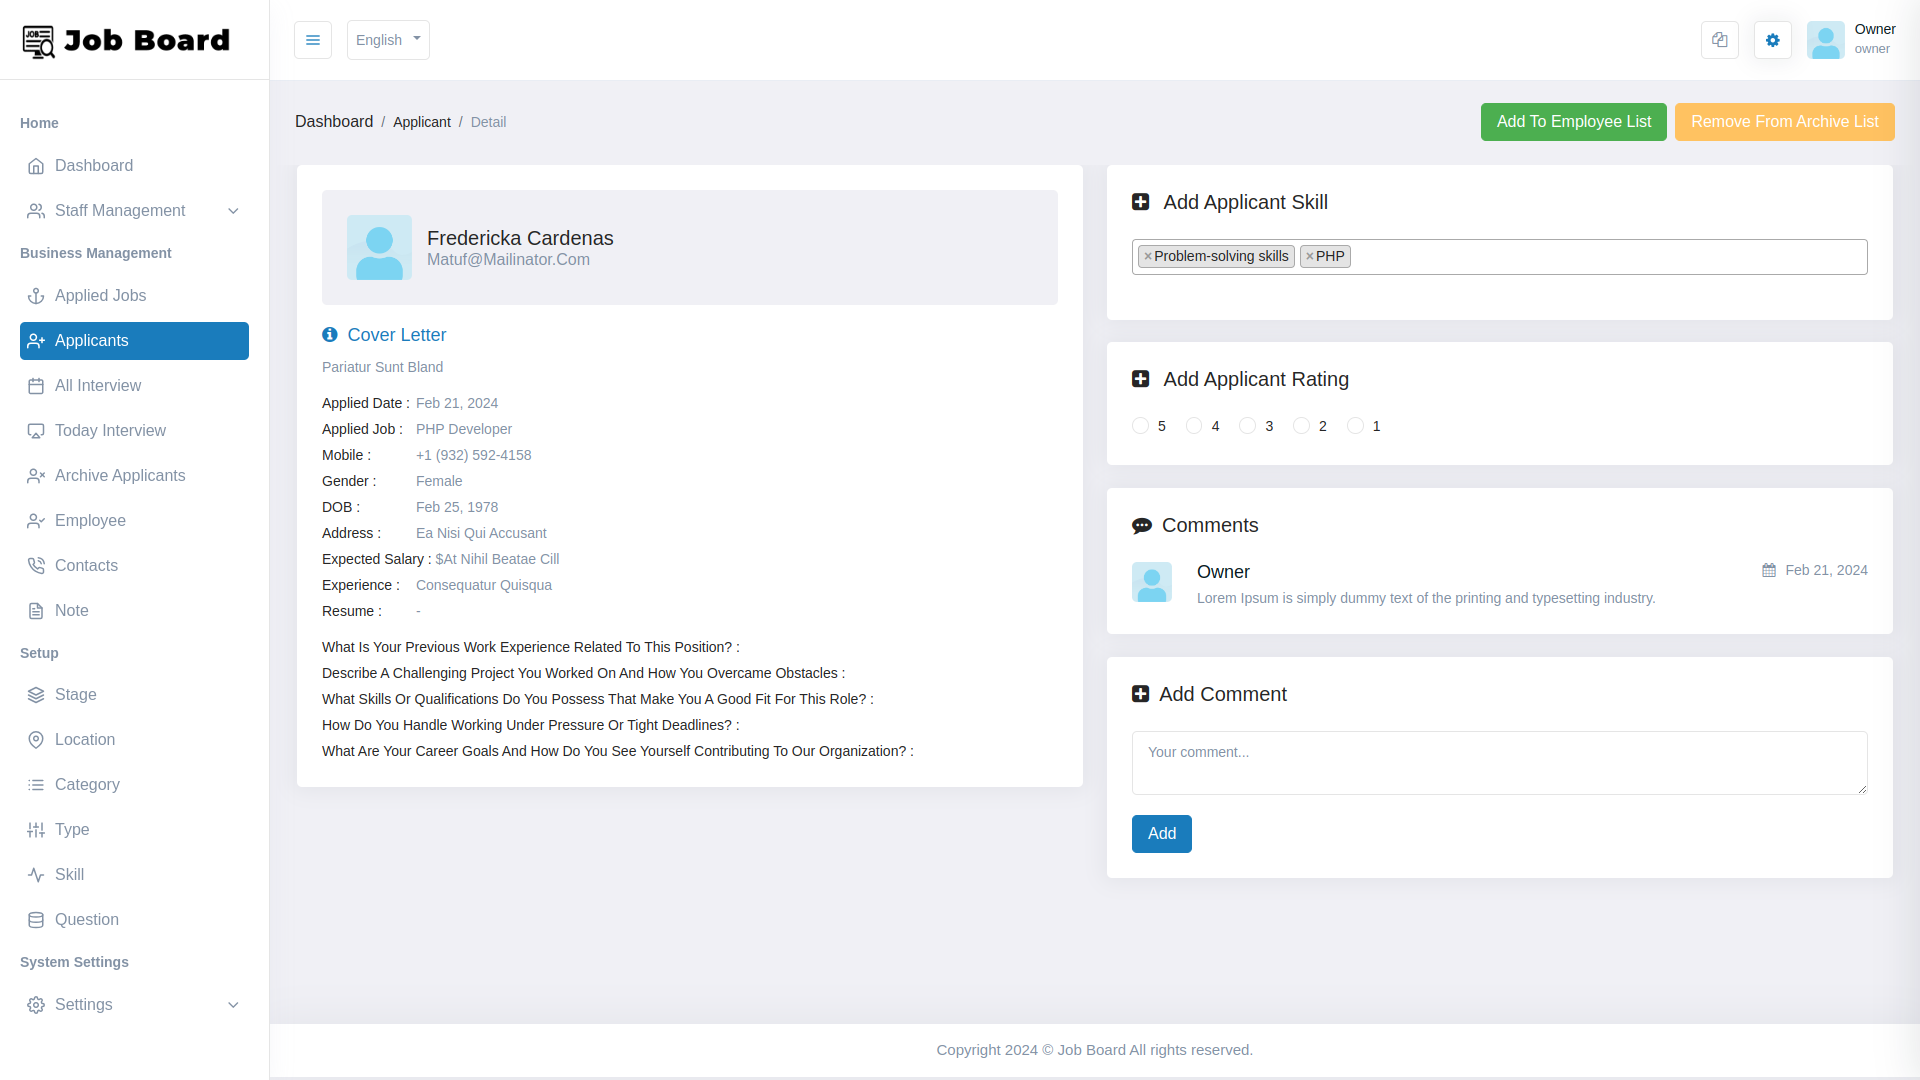1920x1080 pixels.
Task: Click Remove From Archive List button
Action: point(1784,121)
